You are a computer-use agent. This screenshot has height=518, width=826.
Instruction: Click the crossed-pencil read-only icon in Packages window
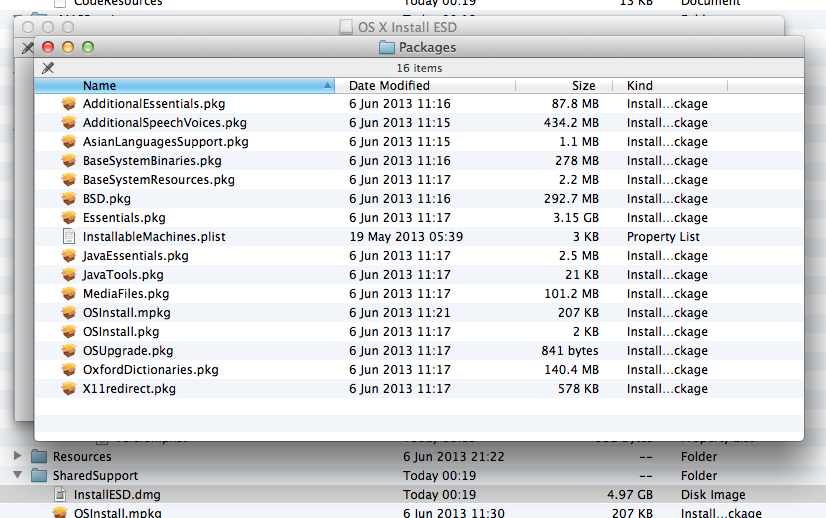tap(48, 67)
